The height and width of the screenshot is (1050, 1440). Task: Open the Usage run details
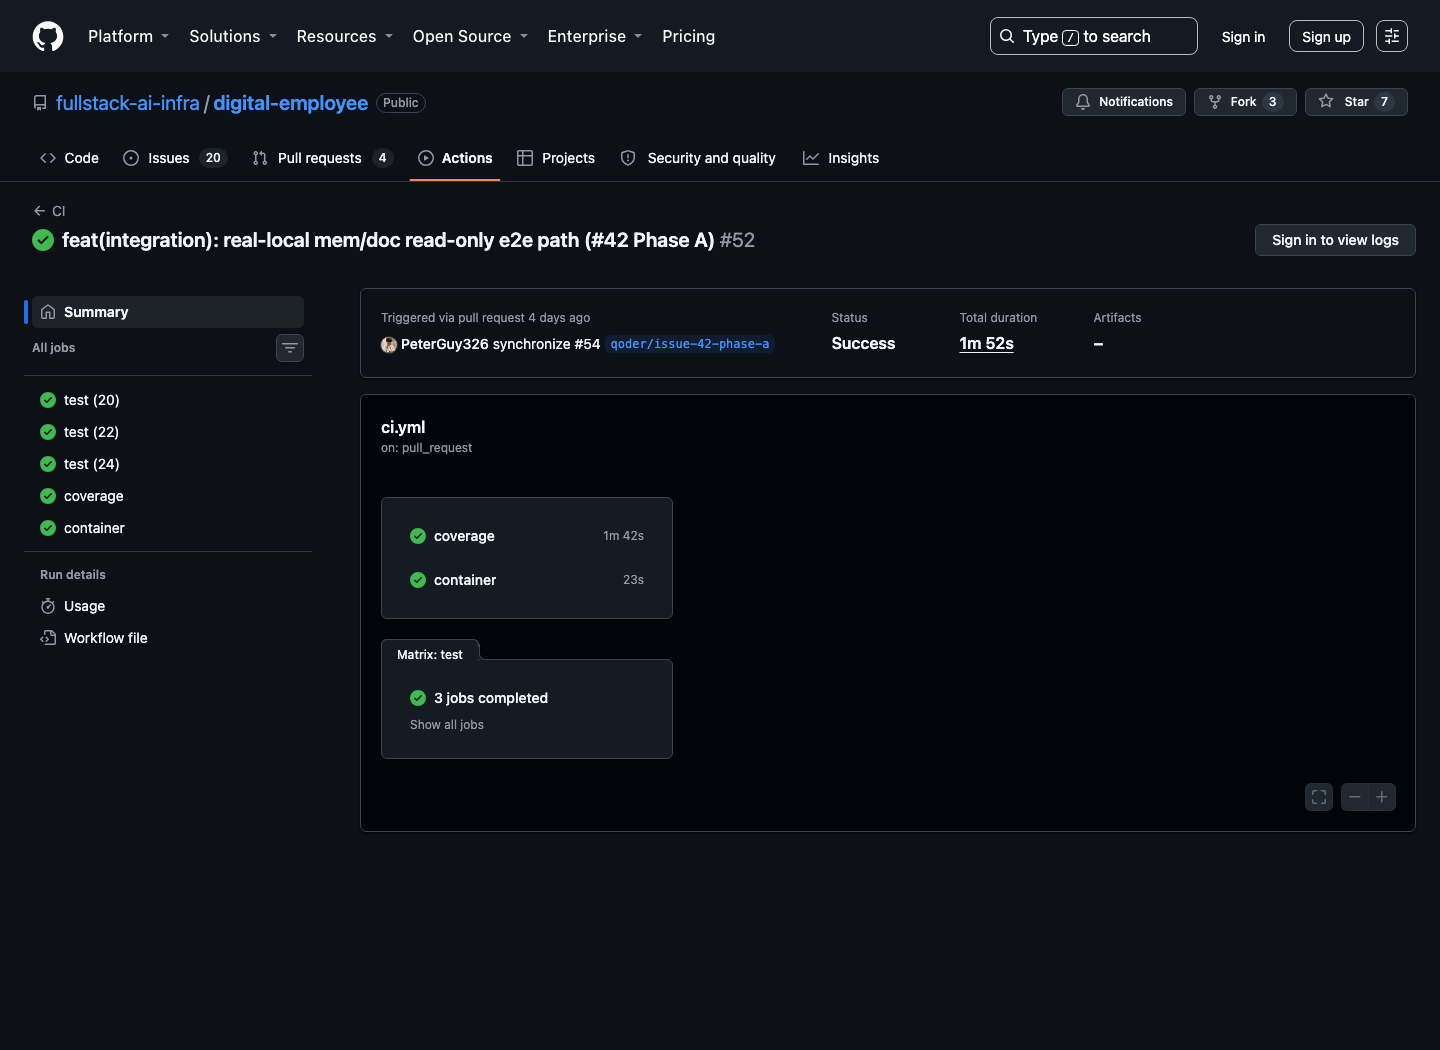point(168,606)
